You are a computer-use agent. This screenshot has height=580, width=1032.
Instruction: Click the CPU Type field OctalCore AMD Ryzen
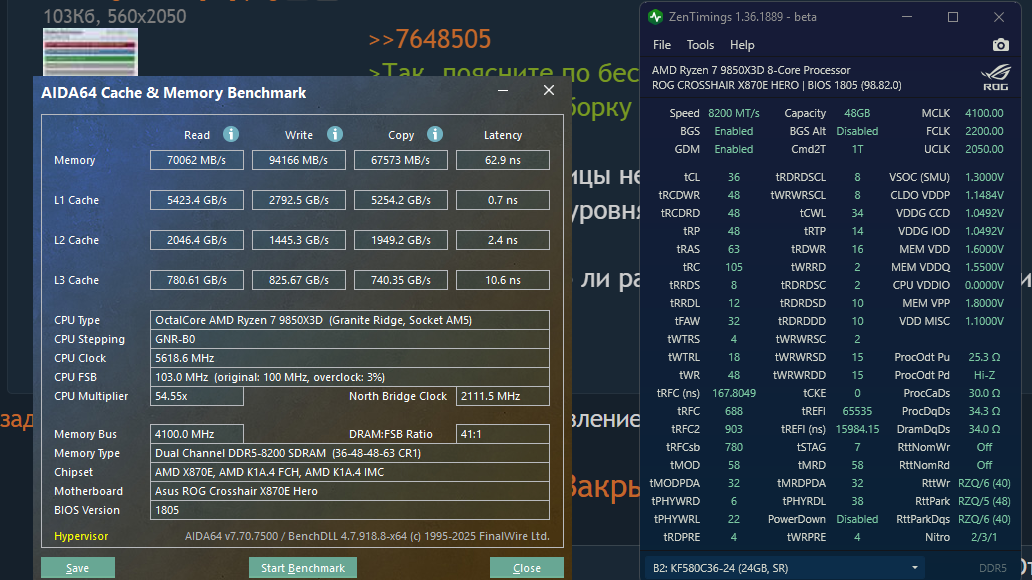[x=349, y=320]
